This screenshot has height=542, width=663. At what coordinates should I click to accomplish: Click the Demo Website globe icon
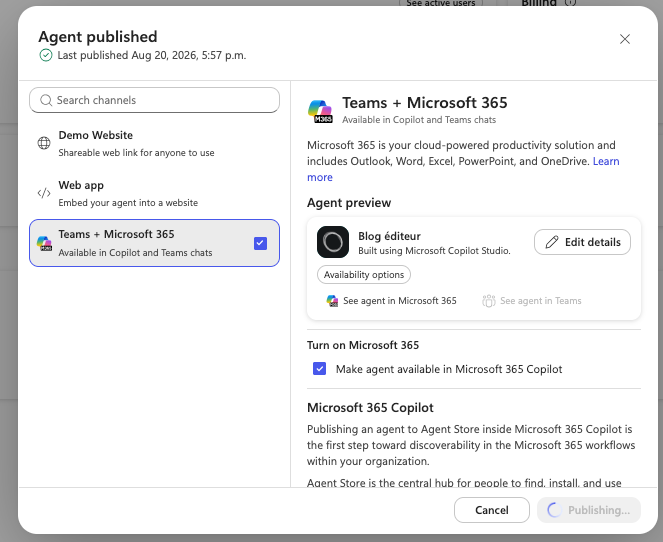click(x=44, y=143)
